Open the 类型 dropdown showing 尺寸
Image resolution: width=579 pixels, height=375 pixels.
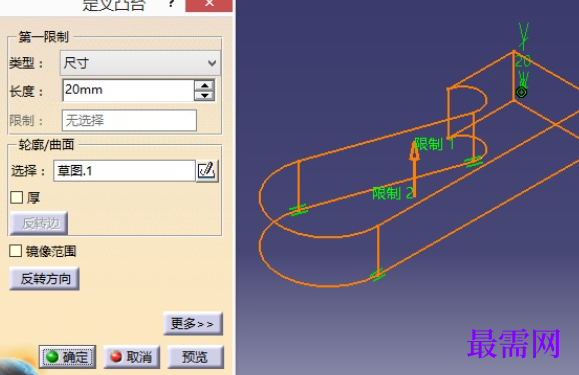click(x=140, y=63)
